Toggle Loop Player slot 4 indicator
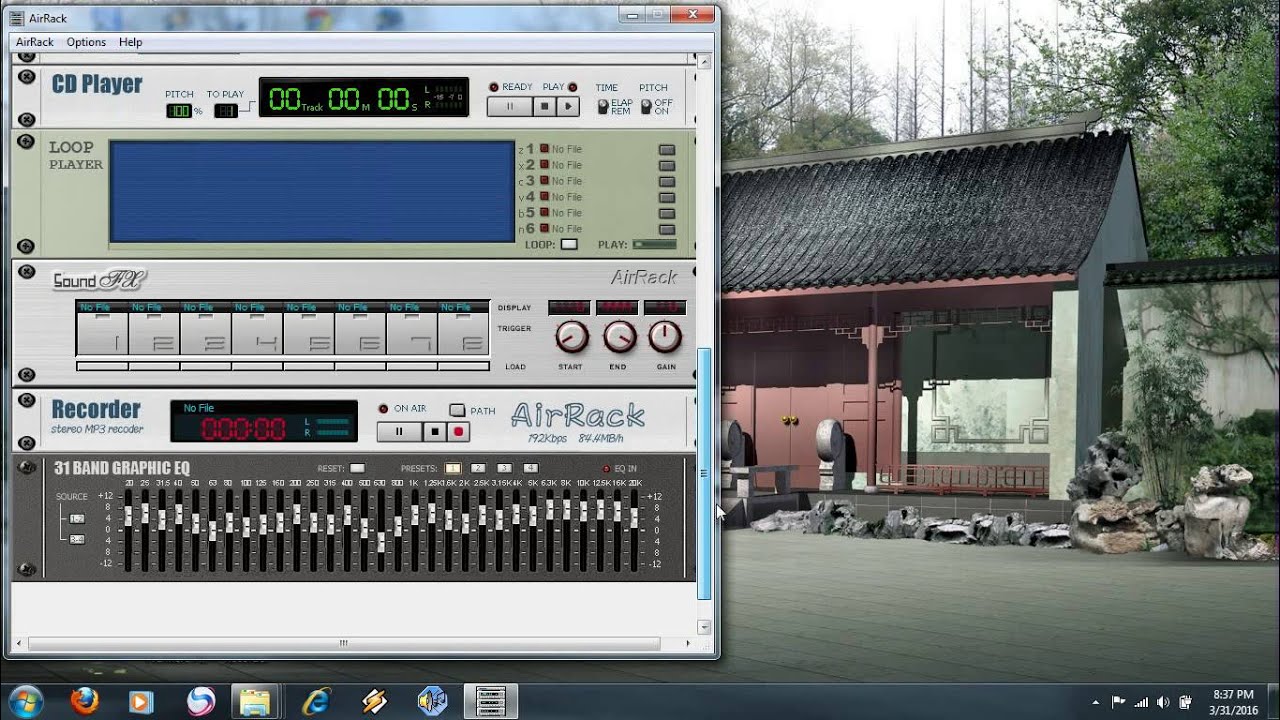This screenshot has height=720, width=1280. [x=545, y=197]
